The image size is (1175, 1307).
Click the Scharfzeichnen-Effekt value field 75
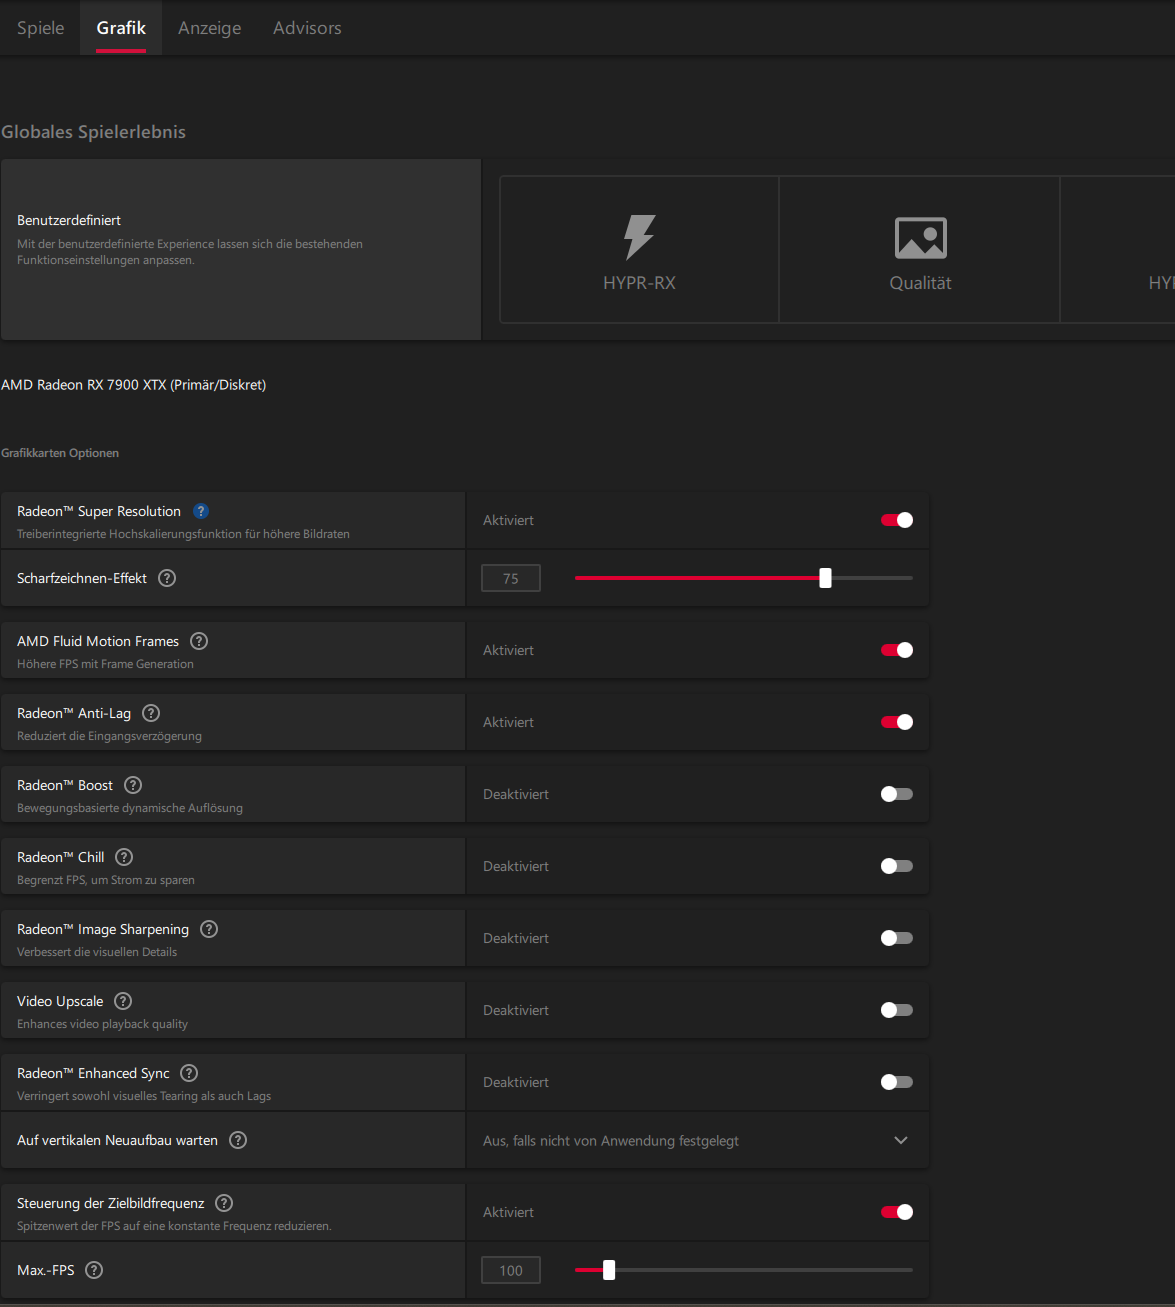tap(511, 578)
